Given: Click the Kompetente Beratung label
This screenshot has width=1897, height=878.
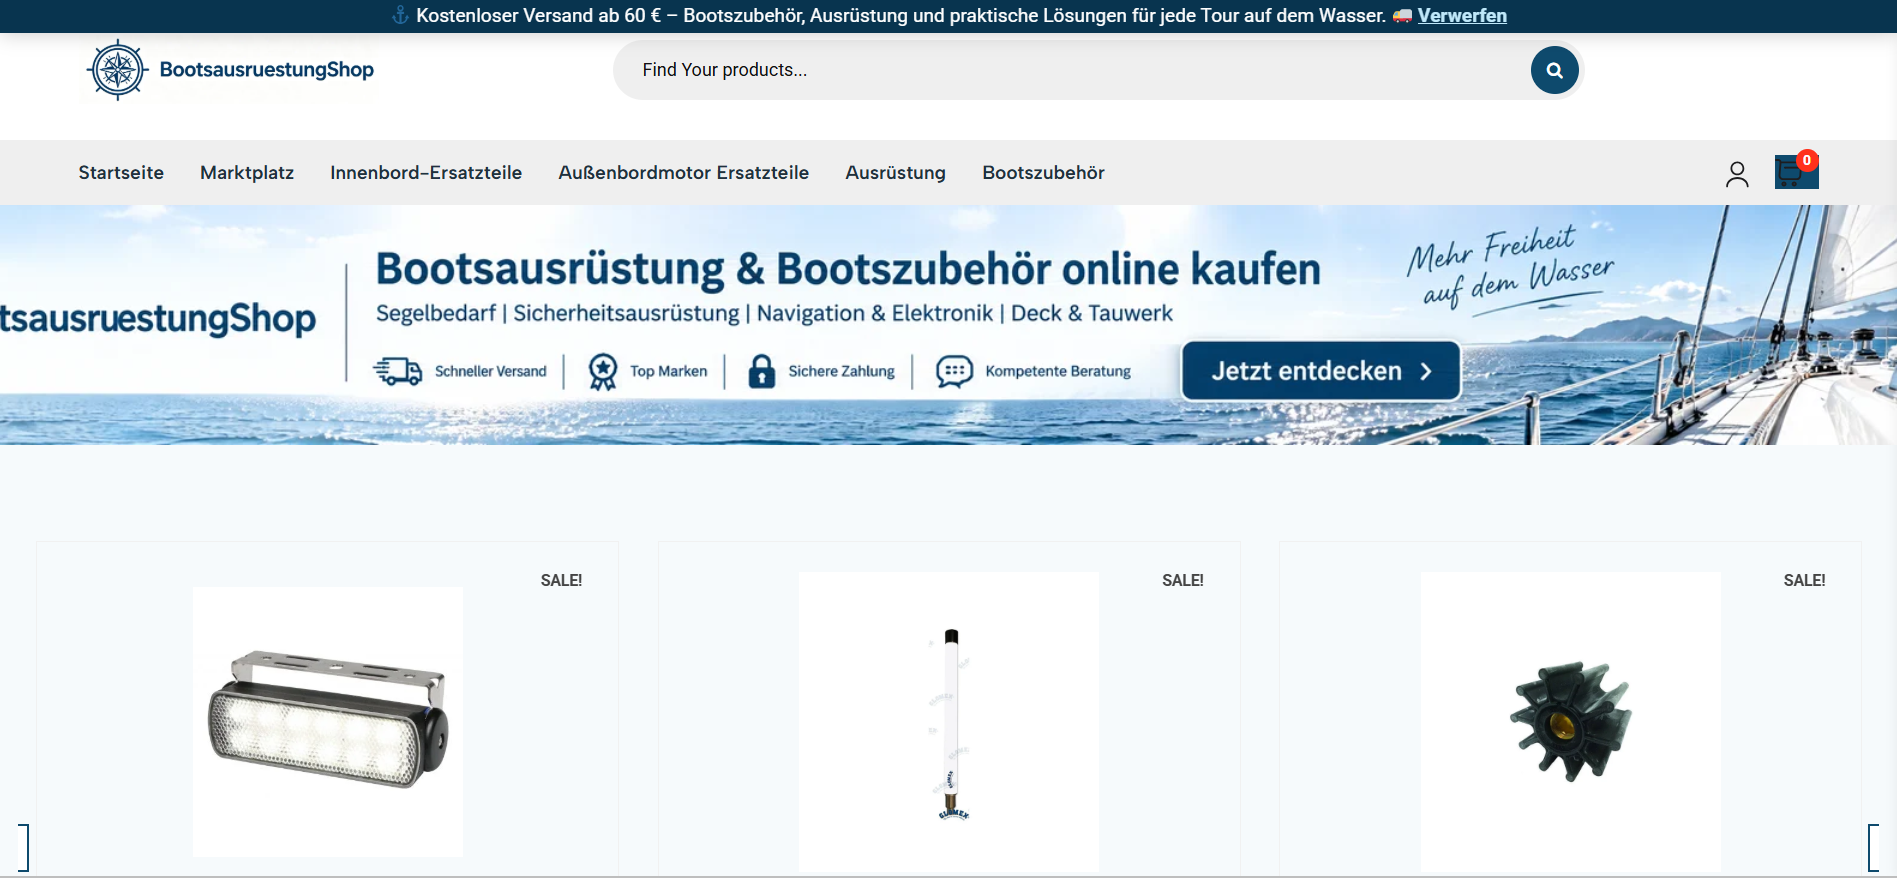Looking at the screenshot, I should pyautogui.click(x=1058, y=371).
